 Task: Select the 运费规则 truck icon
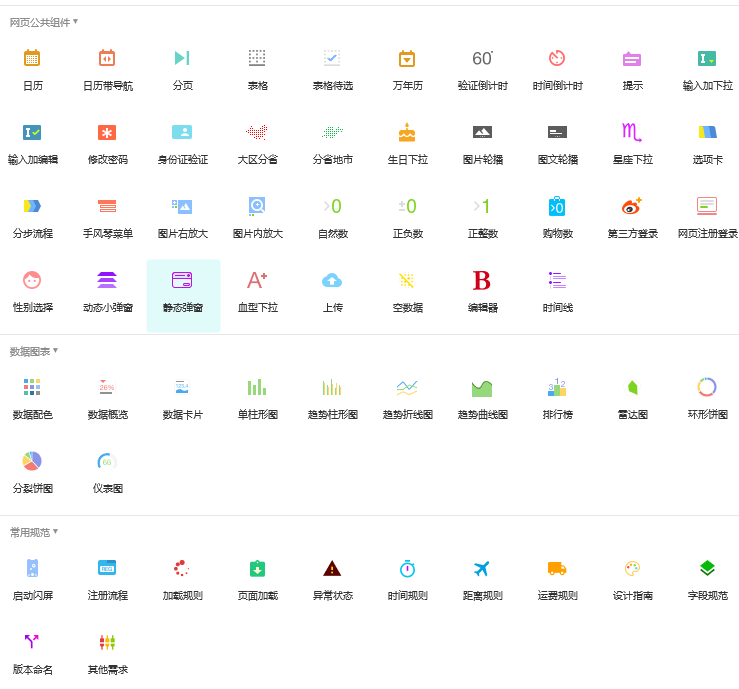pyautogui.click(x=557, y=568)
